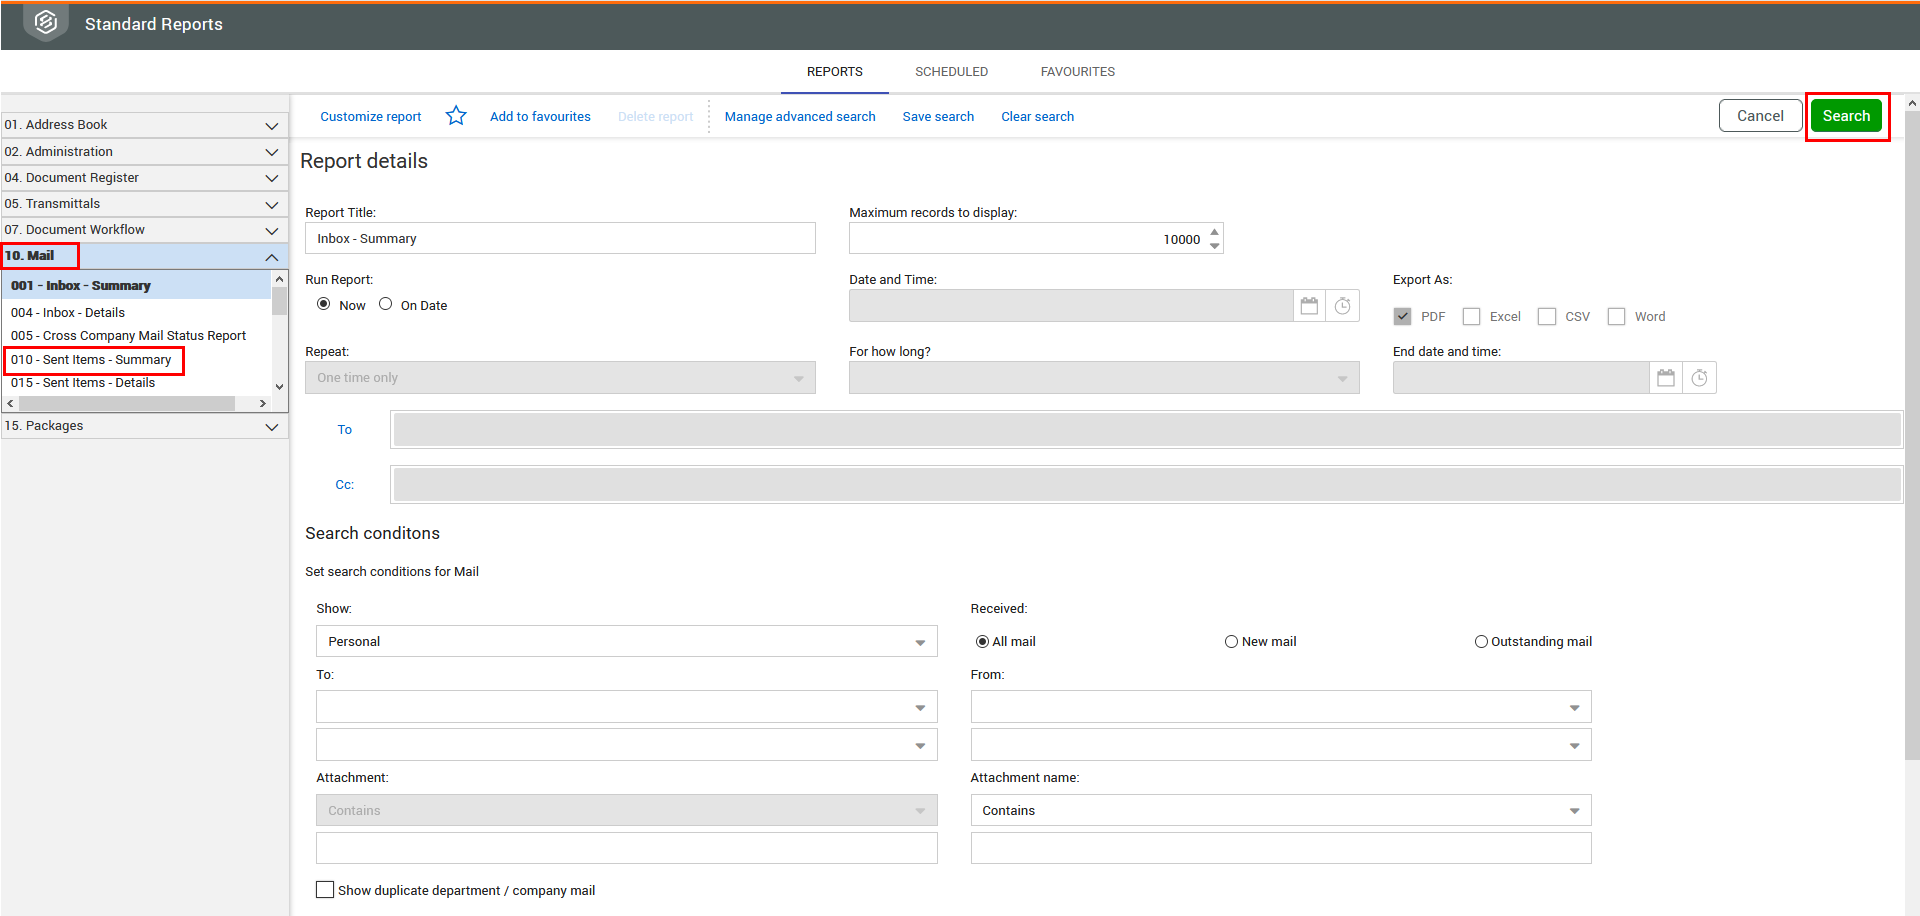
Task: Click the Clear search link
Action: 1038,117
